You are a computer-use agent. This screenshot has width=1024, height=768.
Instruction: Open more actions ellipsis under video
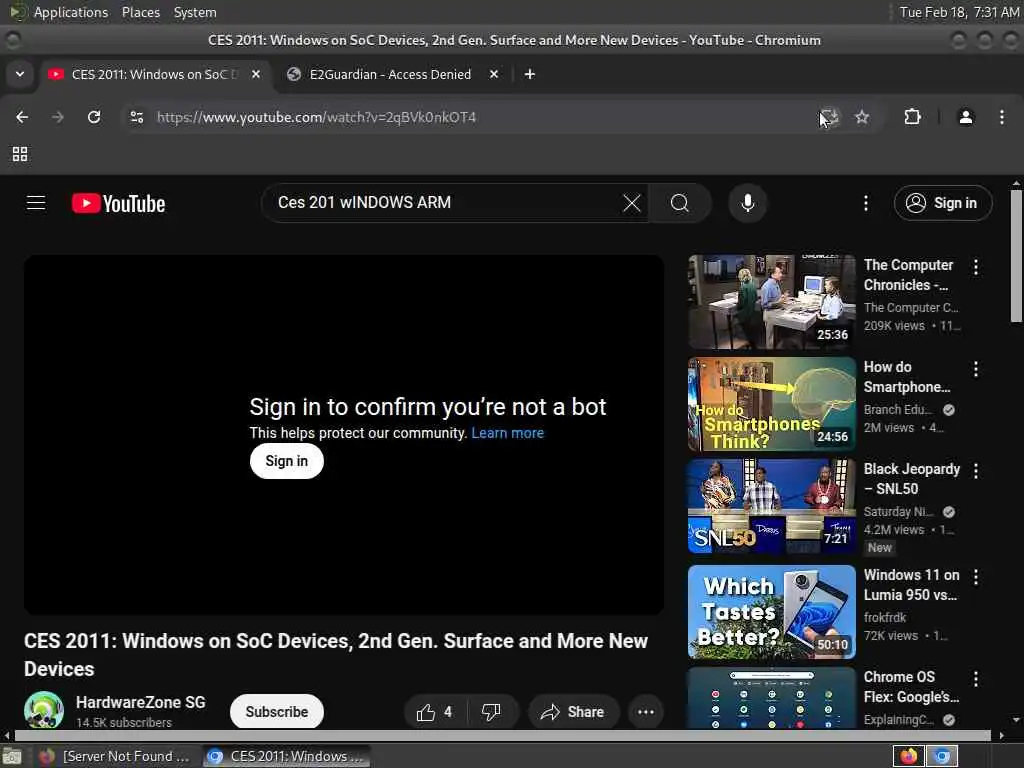[x=646, y=712]
